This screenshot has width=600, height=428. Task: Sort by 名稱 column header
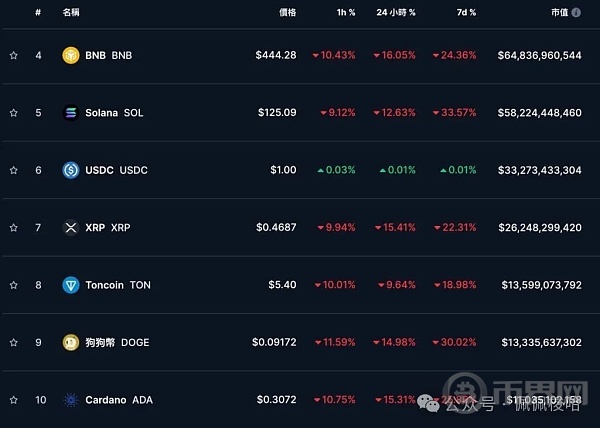click(x=71, y=13)
